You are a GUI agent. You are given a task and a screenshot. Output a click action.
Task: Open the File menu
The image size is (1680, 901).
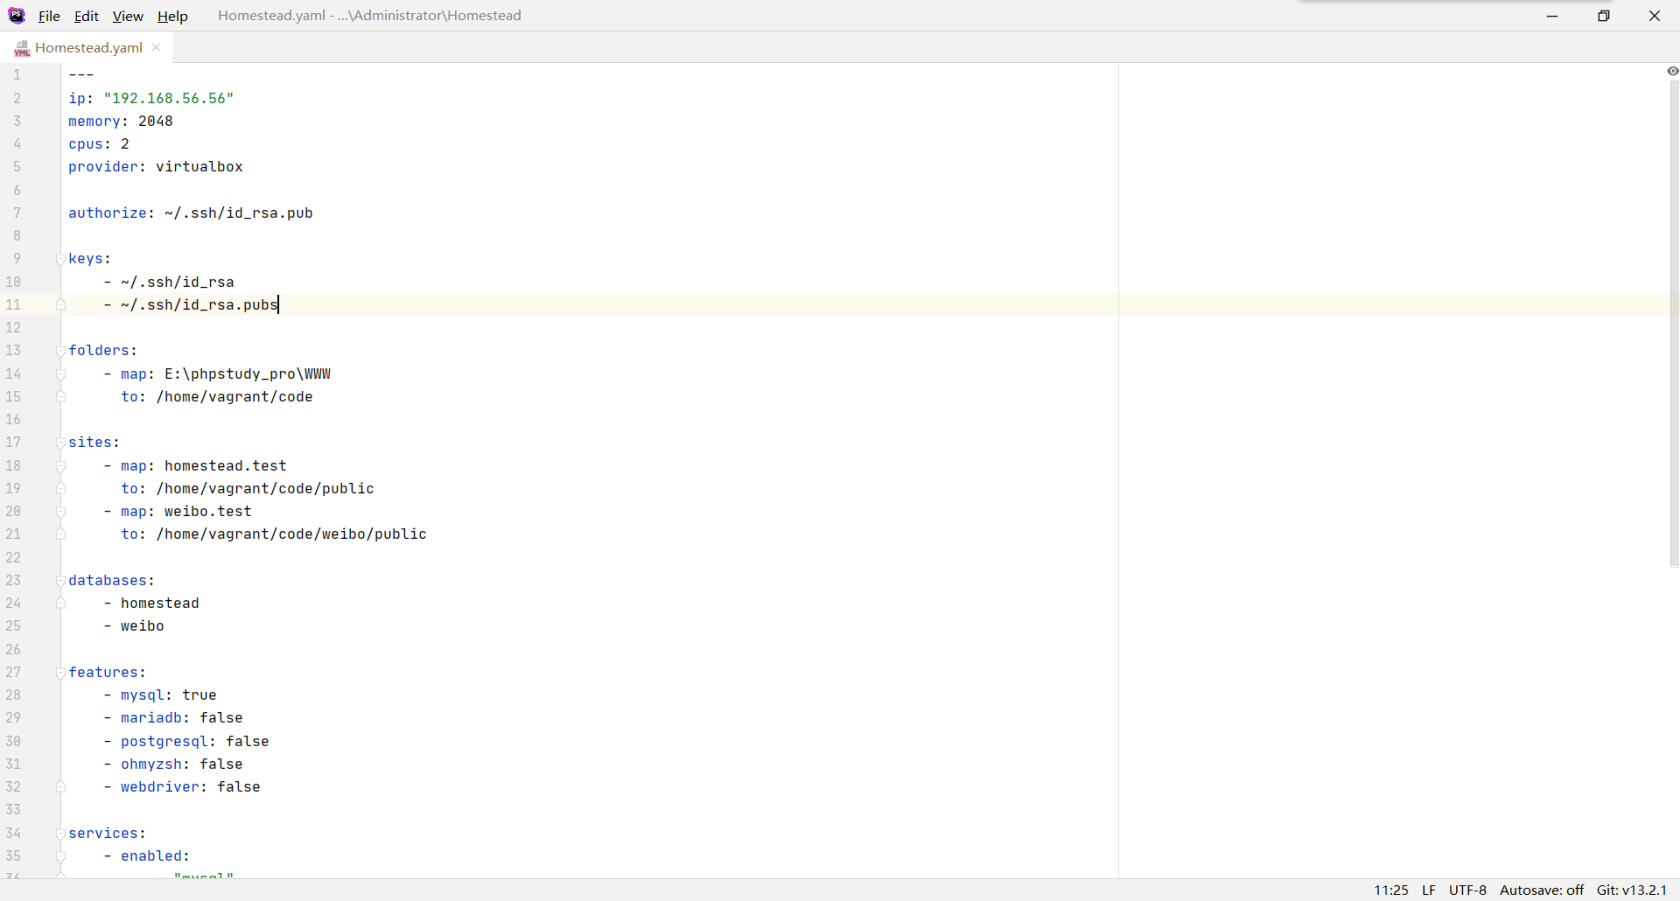(x=49, y=16)
